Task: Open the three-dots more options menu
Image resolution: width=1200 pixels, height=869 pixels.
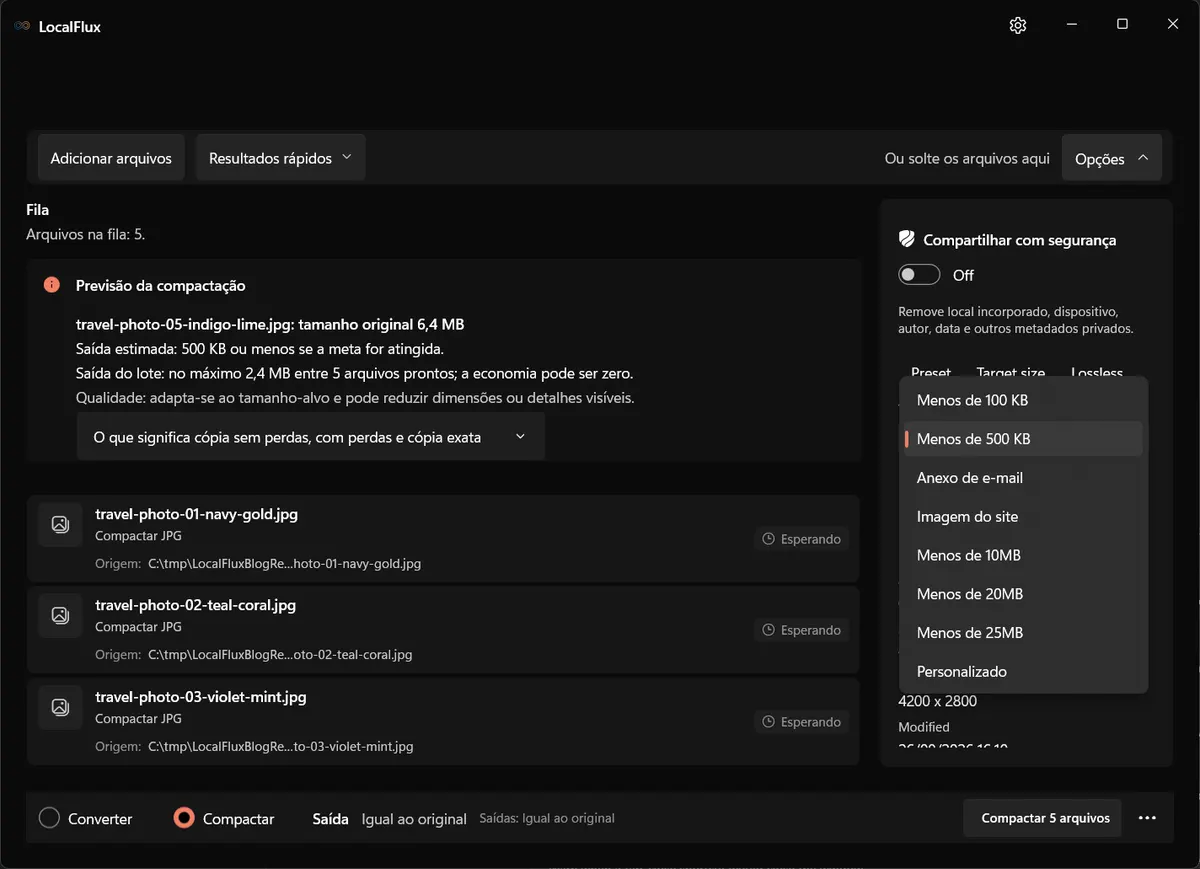Action: coord(1147,818)
